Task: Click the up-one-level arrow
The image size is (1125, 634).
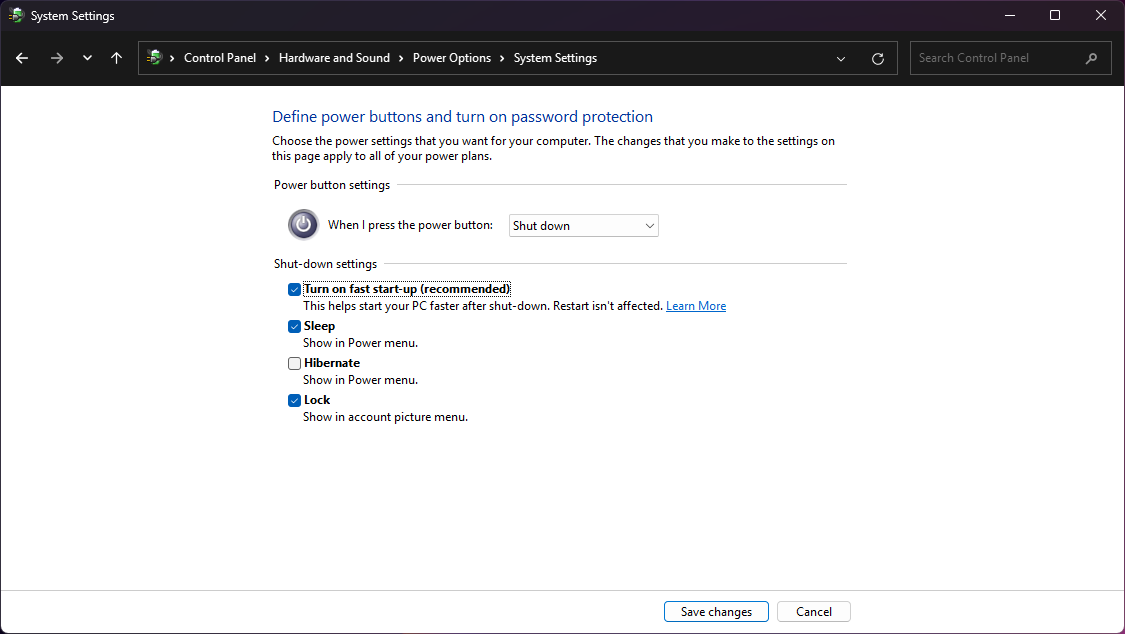Action: pyautogui.click(x=116, y=58)
